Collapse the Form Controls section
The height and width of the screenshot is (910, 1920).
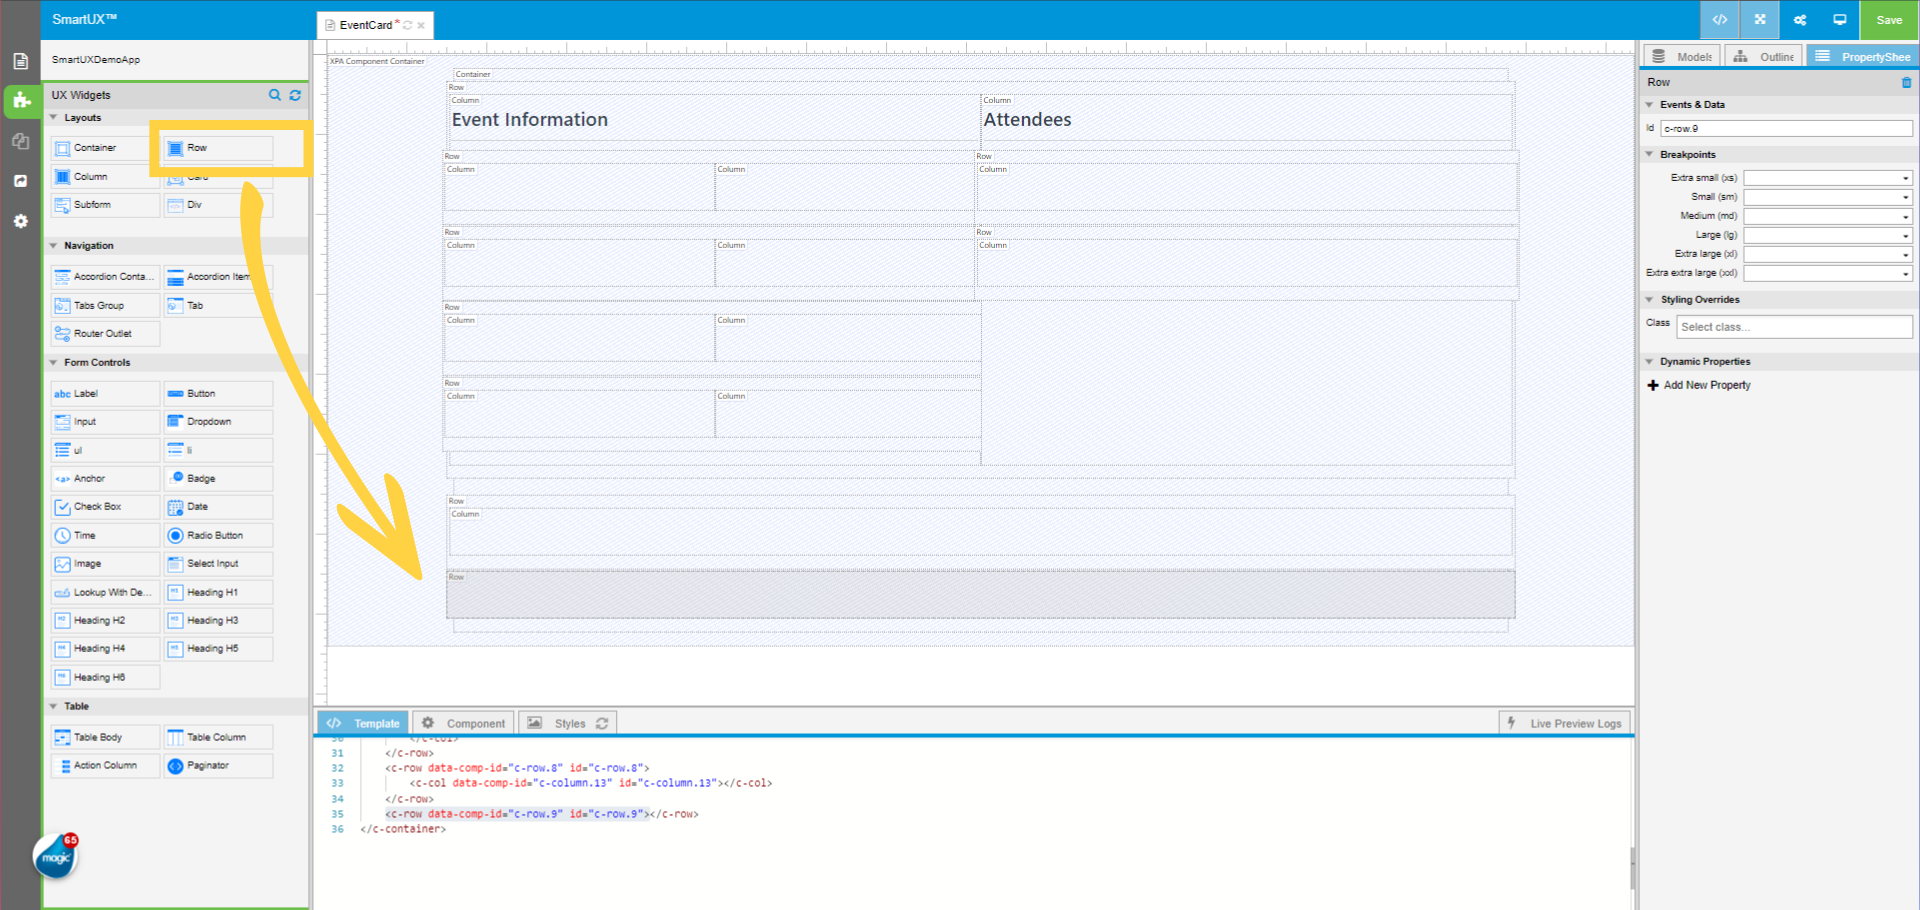tap(54, 363)
